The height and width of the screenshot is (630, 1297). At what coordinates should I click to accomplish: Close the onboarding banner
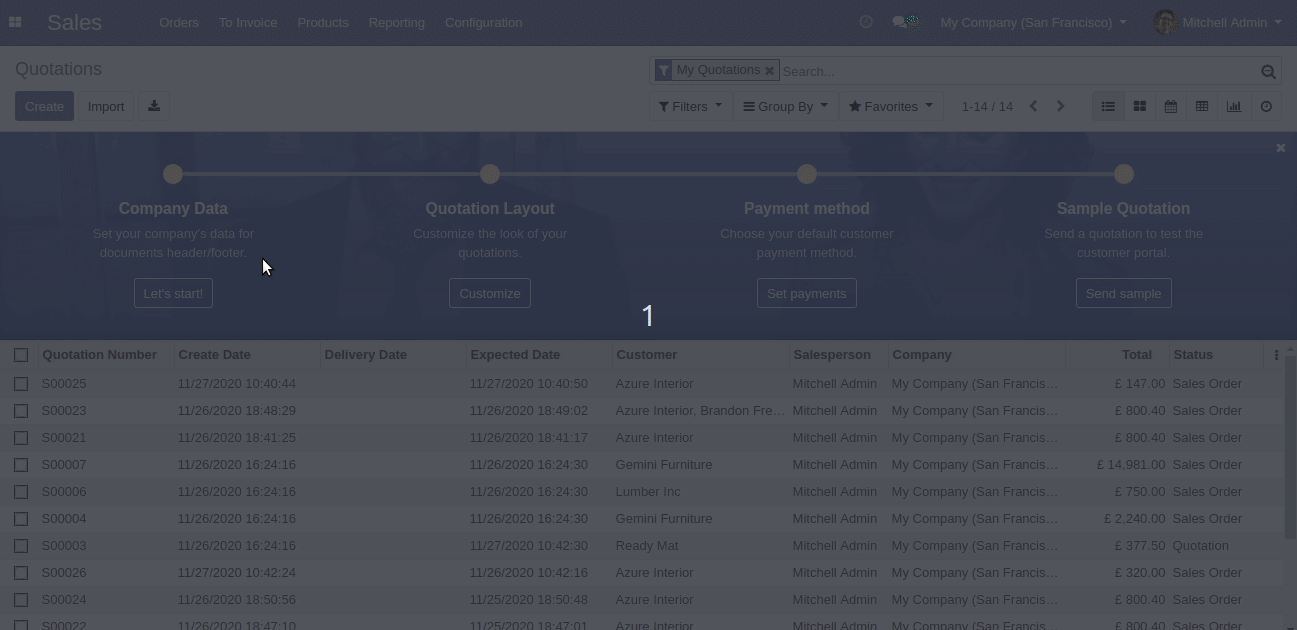click(x=1280, y=148)
